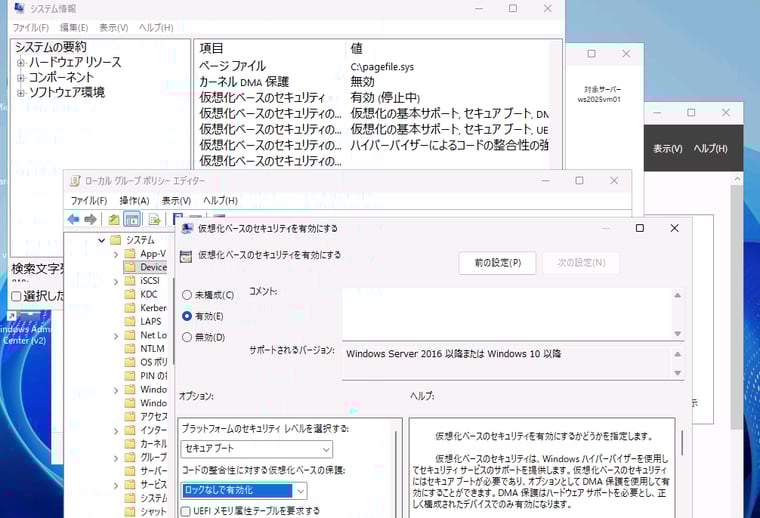Expand ハードウェア リソース in System Information tree
The width and height of the screenshot is (760, 518).
[20, 63]
